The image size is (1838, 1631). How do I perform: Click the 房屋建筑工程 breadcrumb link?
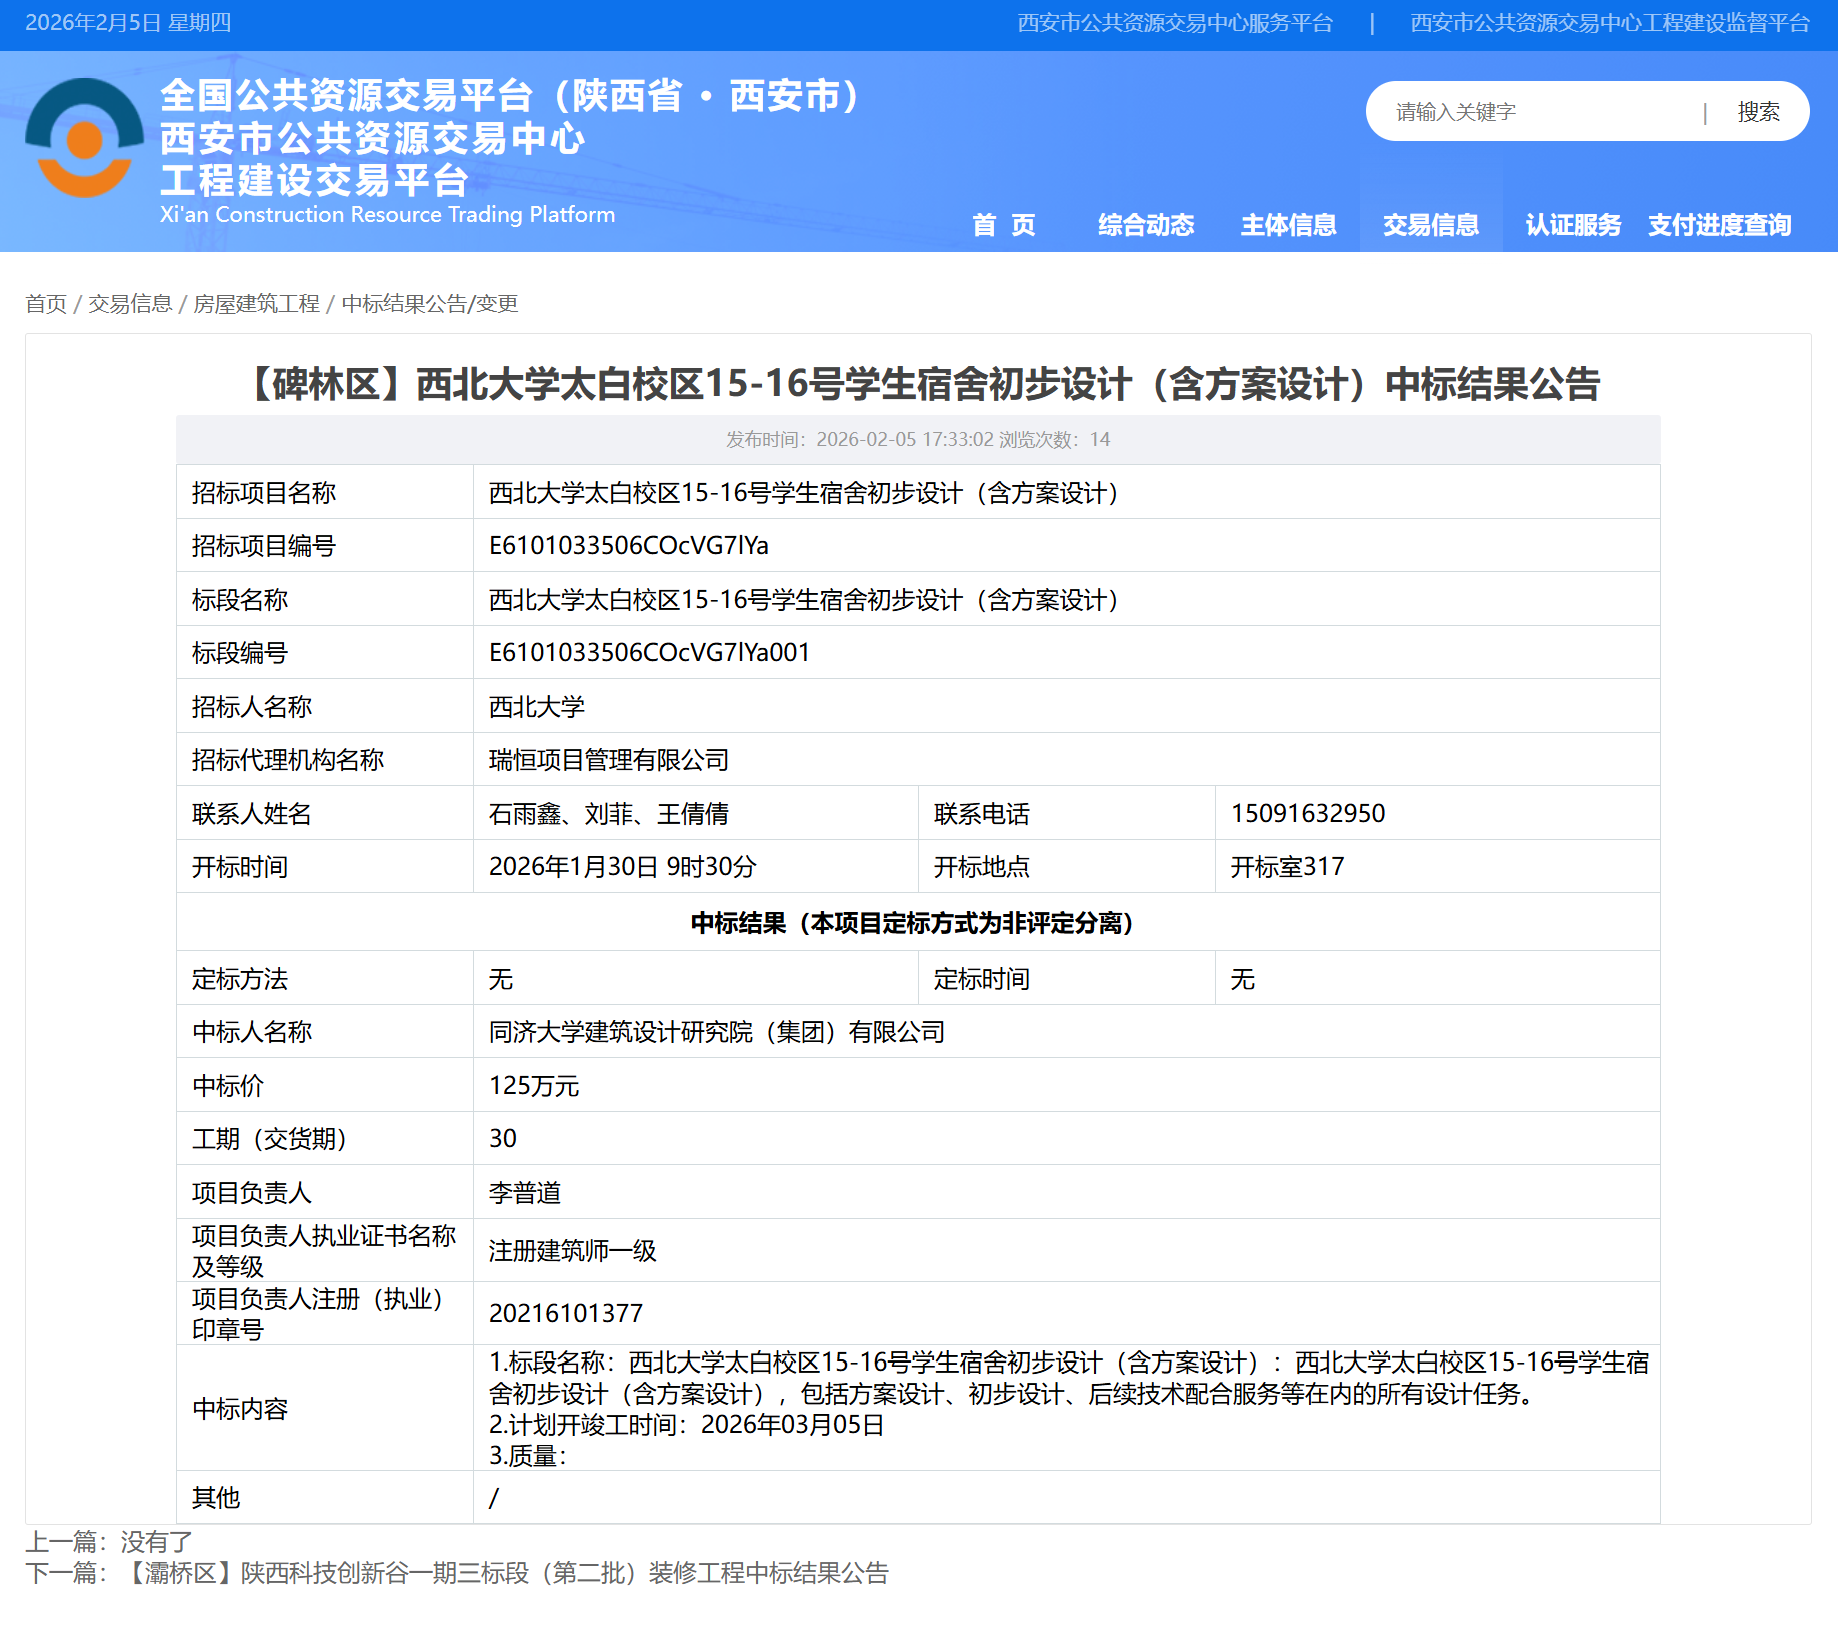coord(256,304)
